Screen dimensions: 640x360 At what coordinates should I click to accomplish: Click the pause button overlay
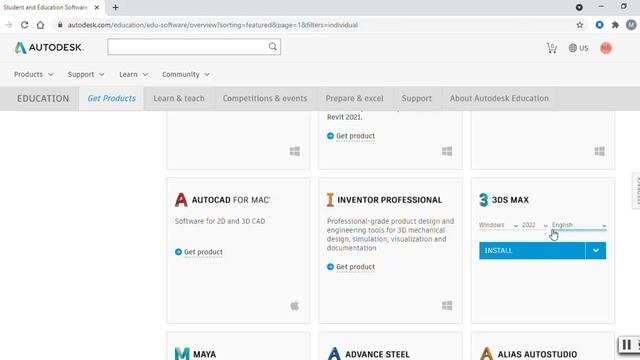(627, 345)
